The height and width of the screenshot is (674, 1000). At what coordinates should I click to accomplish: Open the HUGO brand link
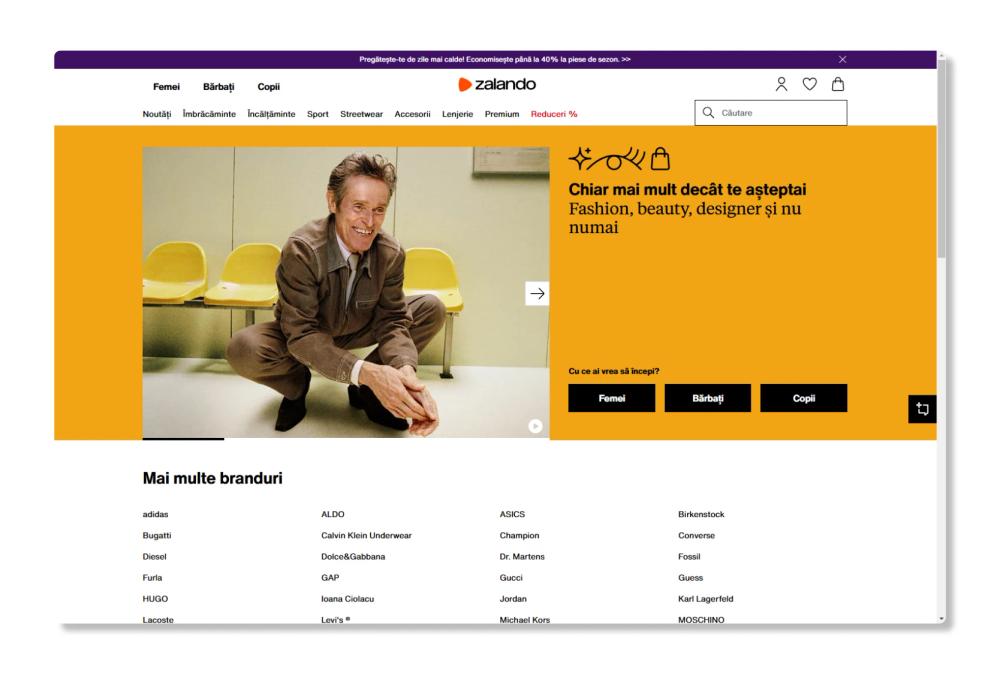(156, 599)
